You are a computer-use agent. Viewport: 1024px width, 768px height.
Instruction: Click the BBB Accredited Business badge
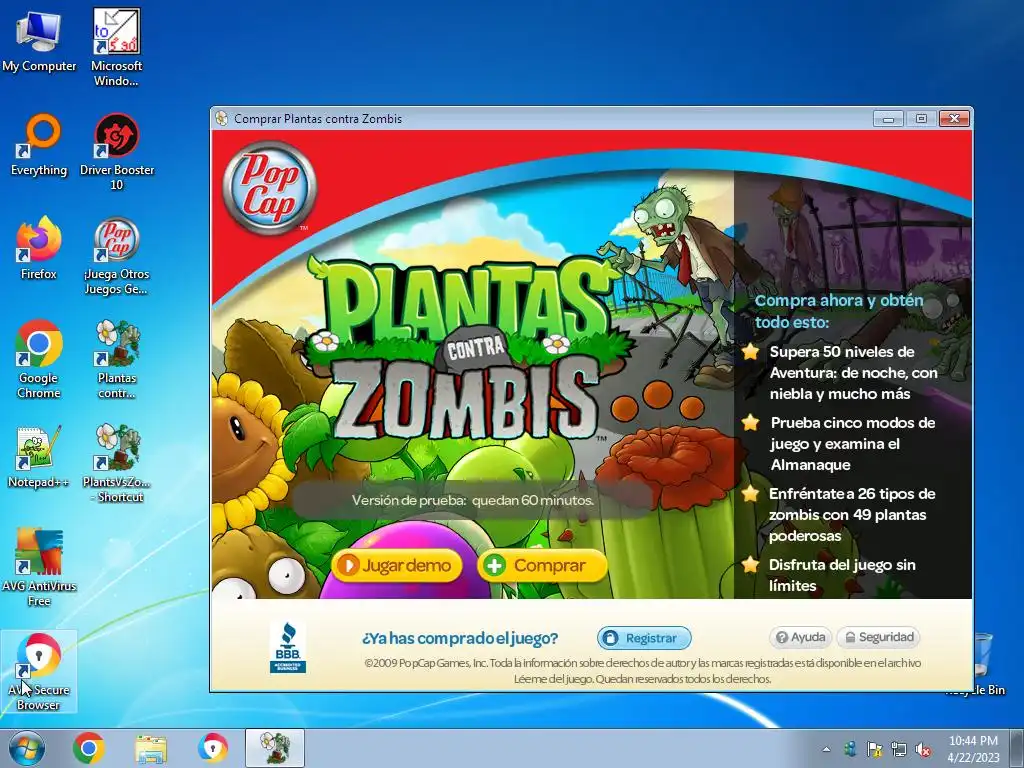[287, 647]
